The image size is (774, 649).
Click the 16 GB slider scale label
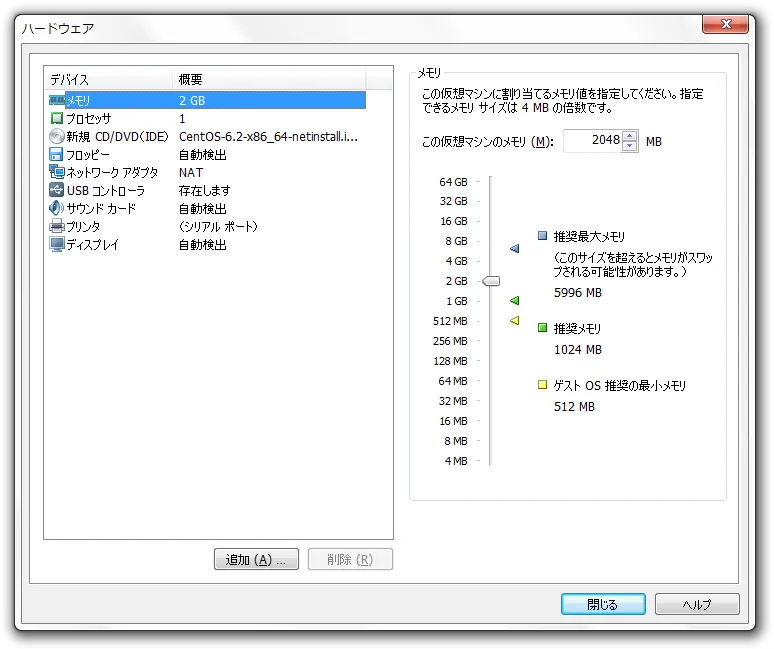point(454,221)
